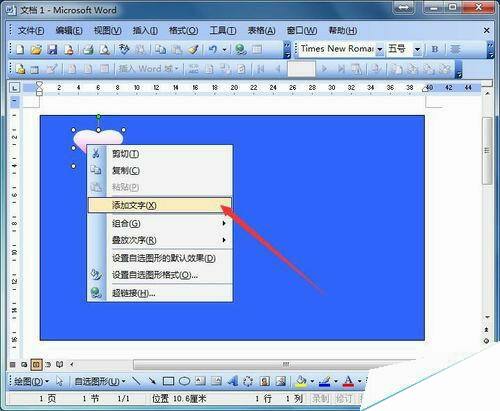
Task: Open the undo history dropdown arrow
Action: click(224, 50)
